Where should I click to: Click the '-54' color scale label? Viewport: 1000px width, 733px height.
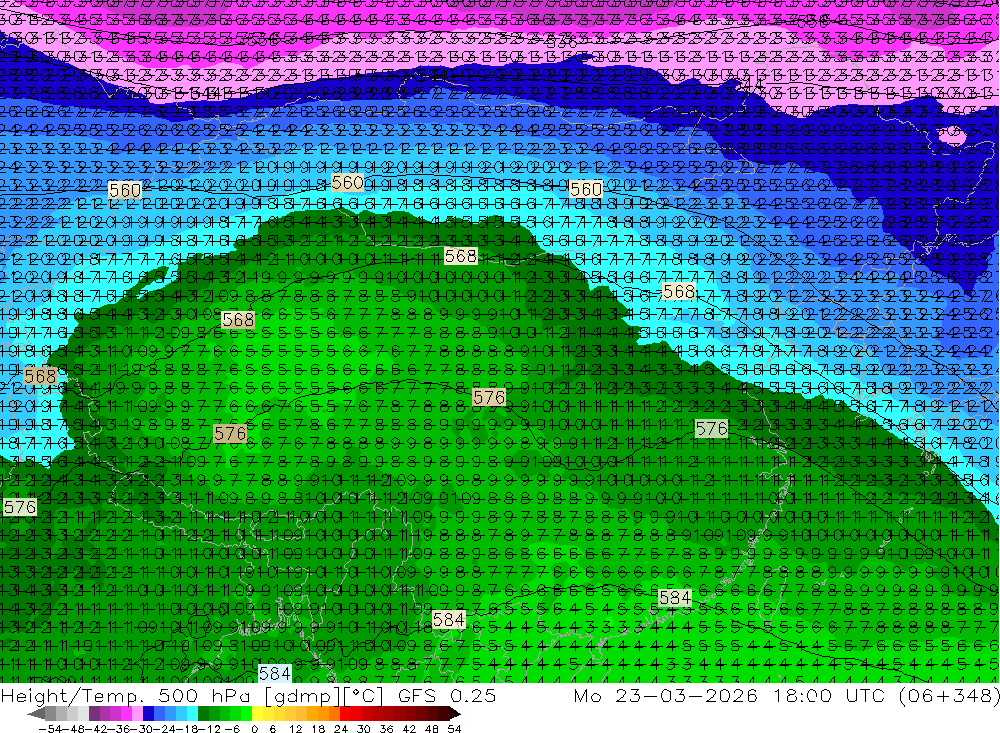click(x=50, y=729)
